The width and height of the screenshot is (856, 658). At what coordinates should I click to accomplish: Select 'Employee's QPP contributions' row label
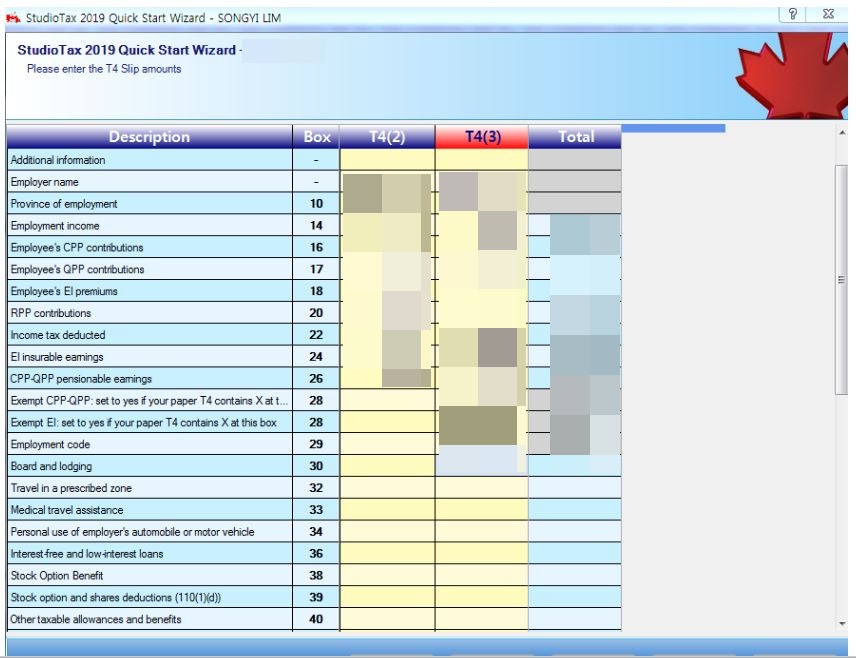(x=78, y=269)
